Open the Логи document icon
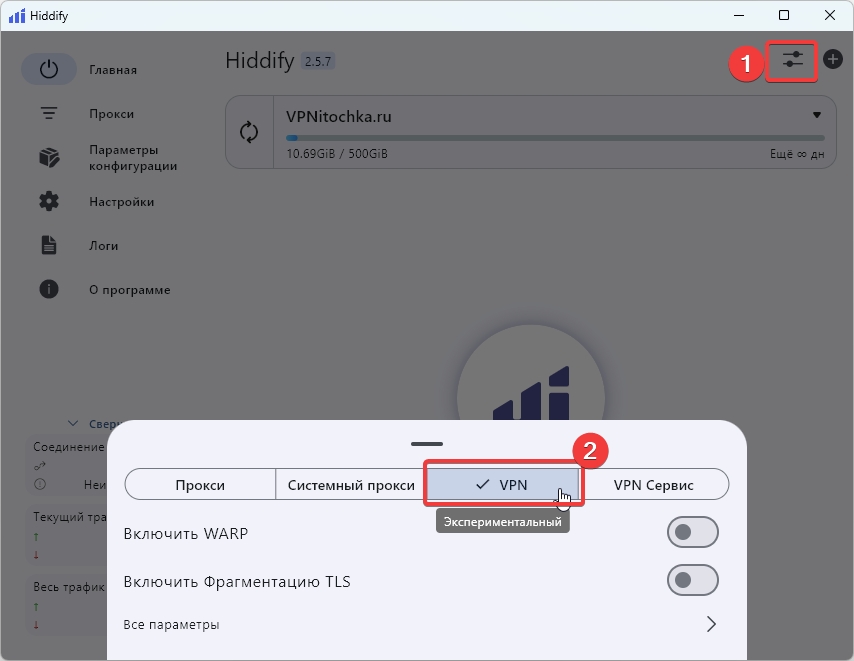This screenshot has height=661, width=854. pos(49,246)
